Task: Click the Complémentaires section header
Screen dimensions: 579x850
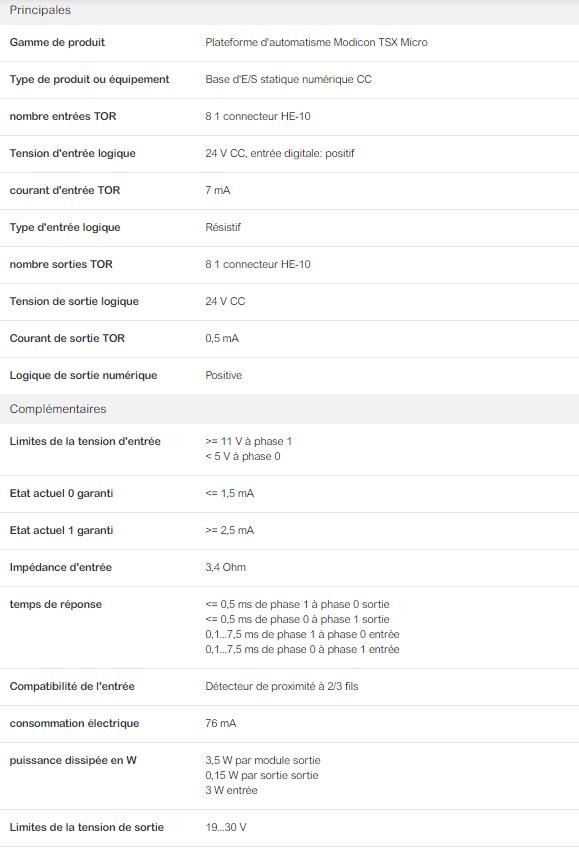Action: coord(58,409)
